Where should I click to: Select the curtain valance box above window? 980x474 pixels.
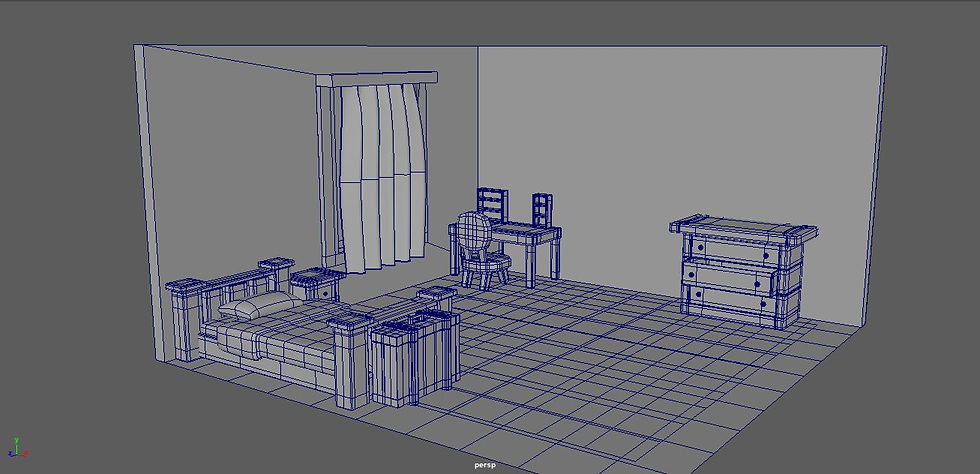click(376, 79)
